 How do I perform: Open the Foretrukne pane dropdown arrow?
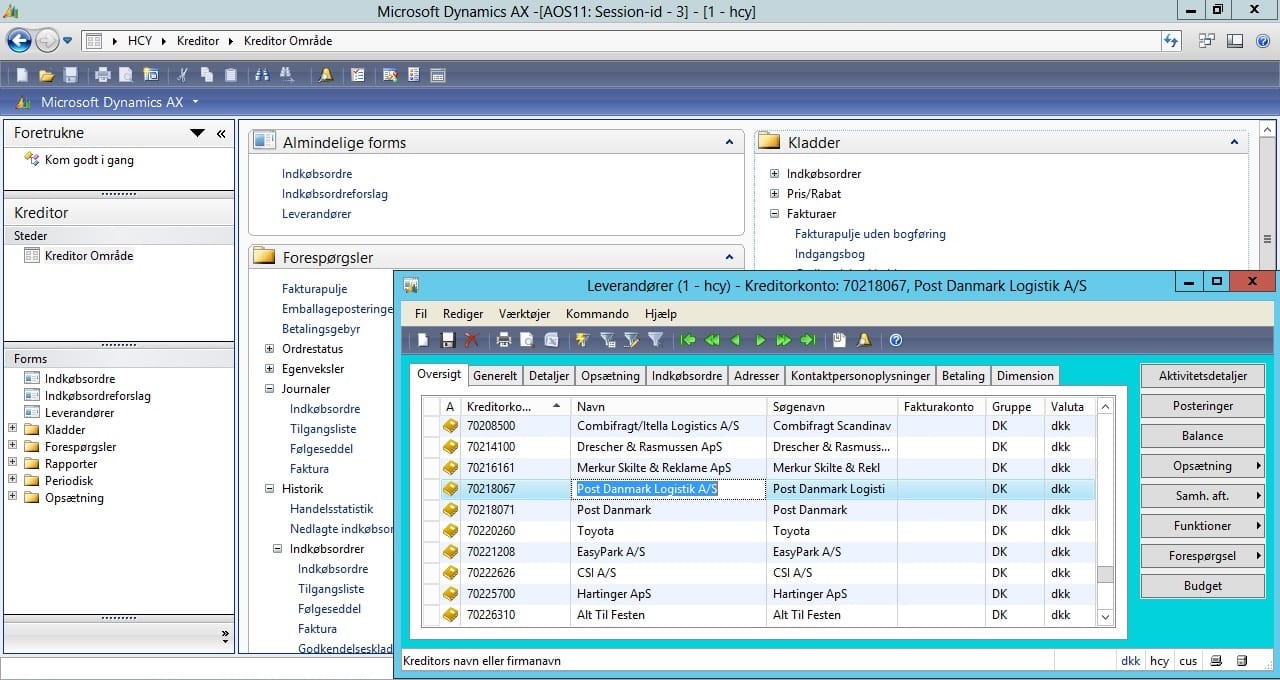[x=197, y=133]
